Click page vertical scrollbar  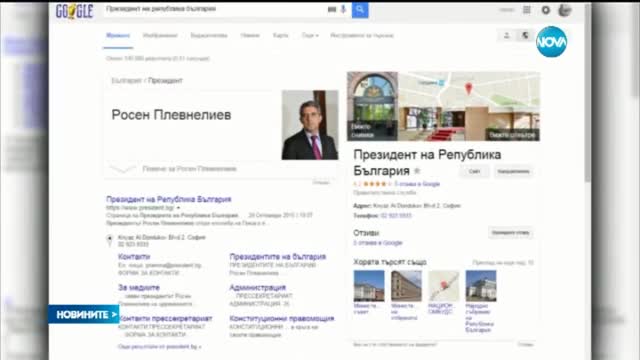(587, 92)
